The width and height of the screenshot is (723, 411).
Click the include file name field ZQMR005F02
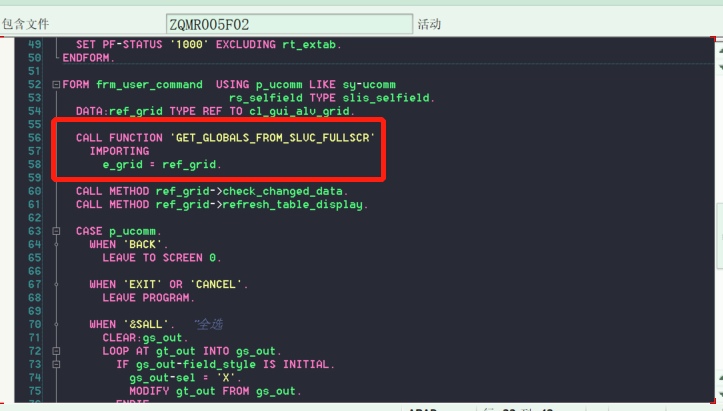click(x=289, y=24)
